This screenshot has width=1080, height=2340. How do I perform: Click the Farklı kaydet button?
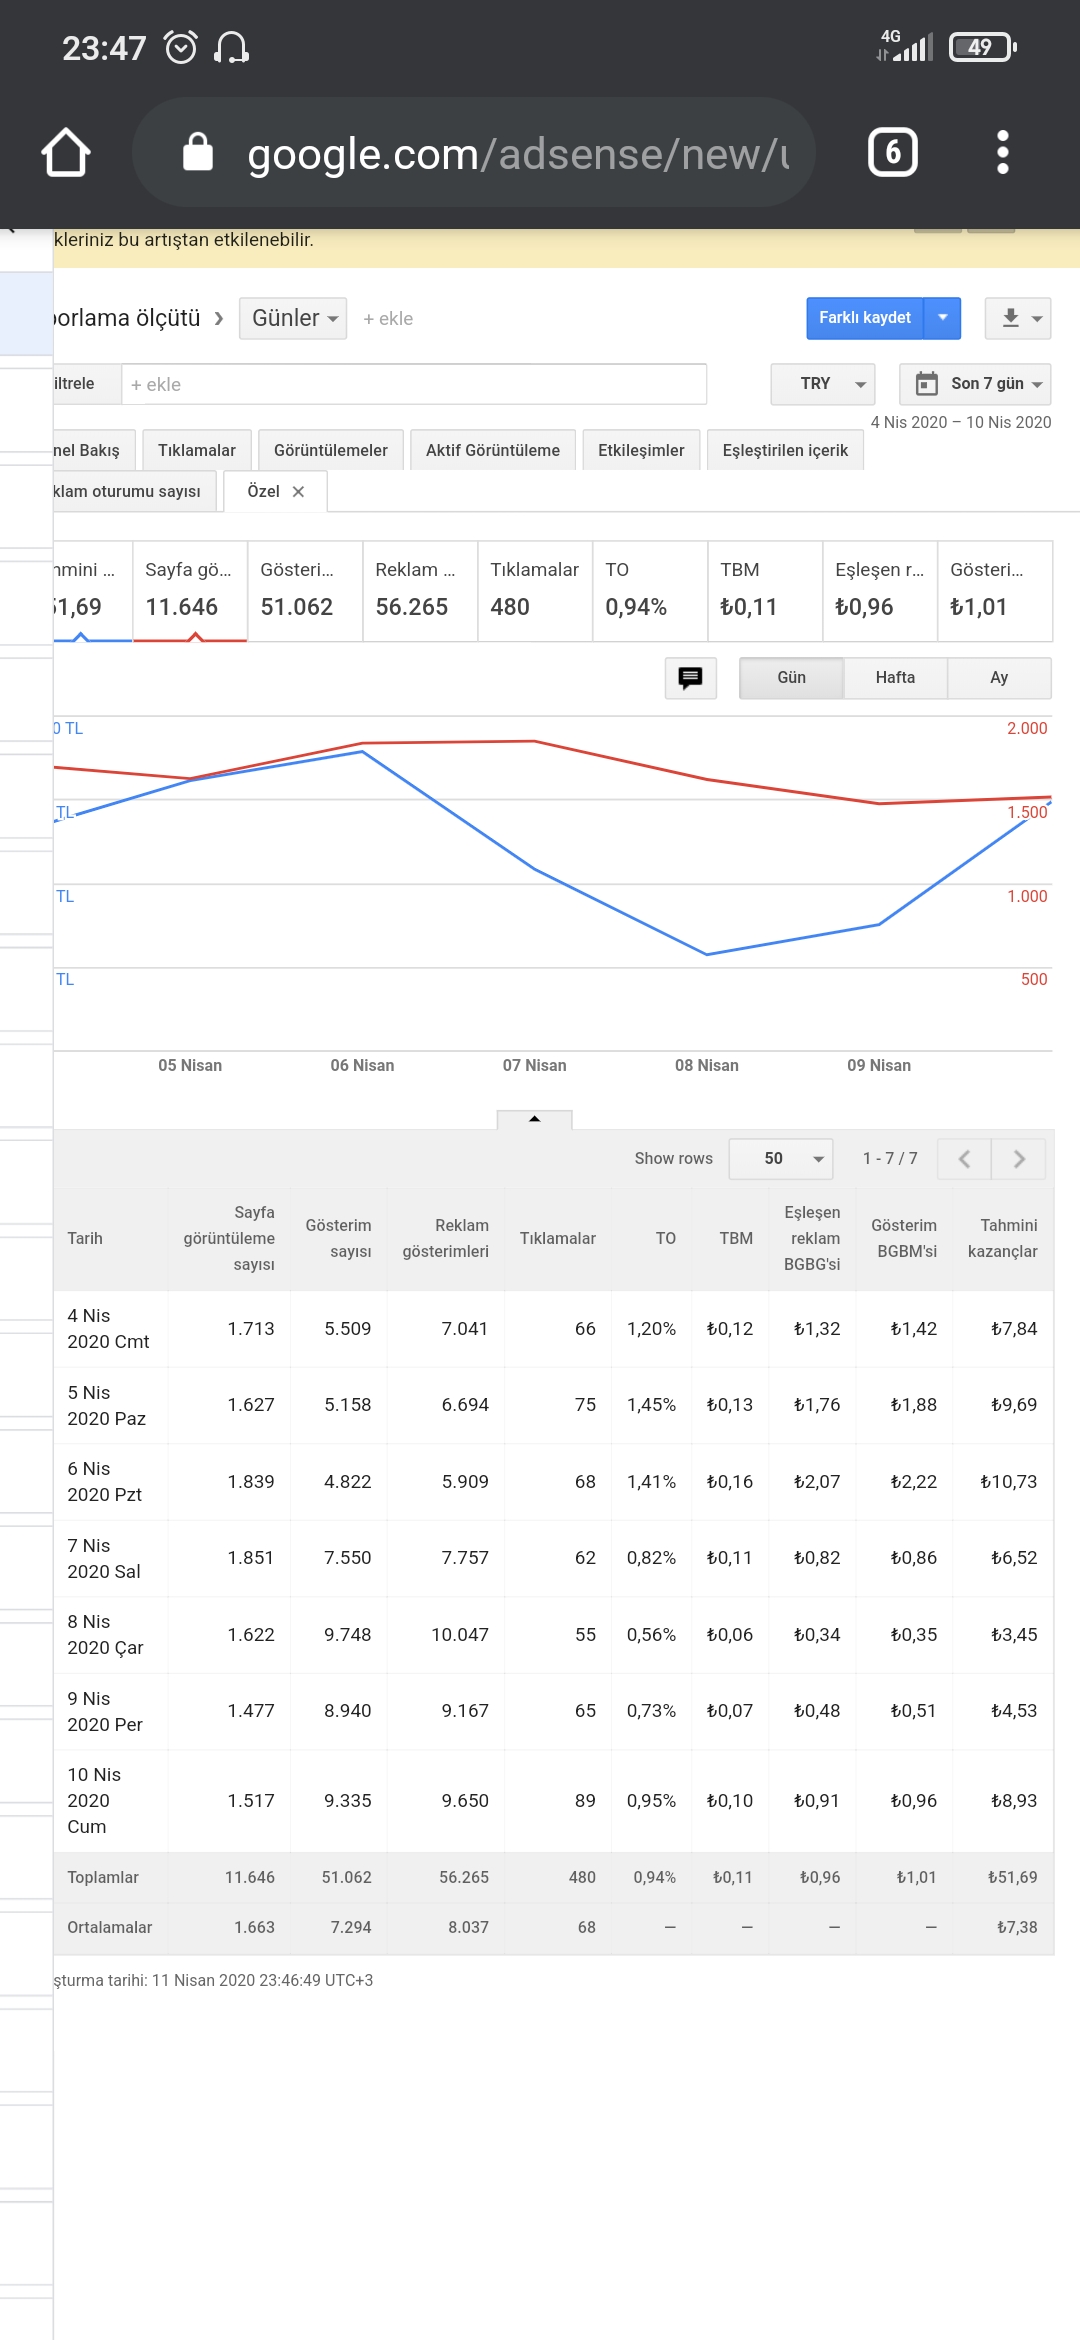pos(865,318)
